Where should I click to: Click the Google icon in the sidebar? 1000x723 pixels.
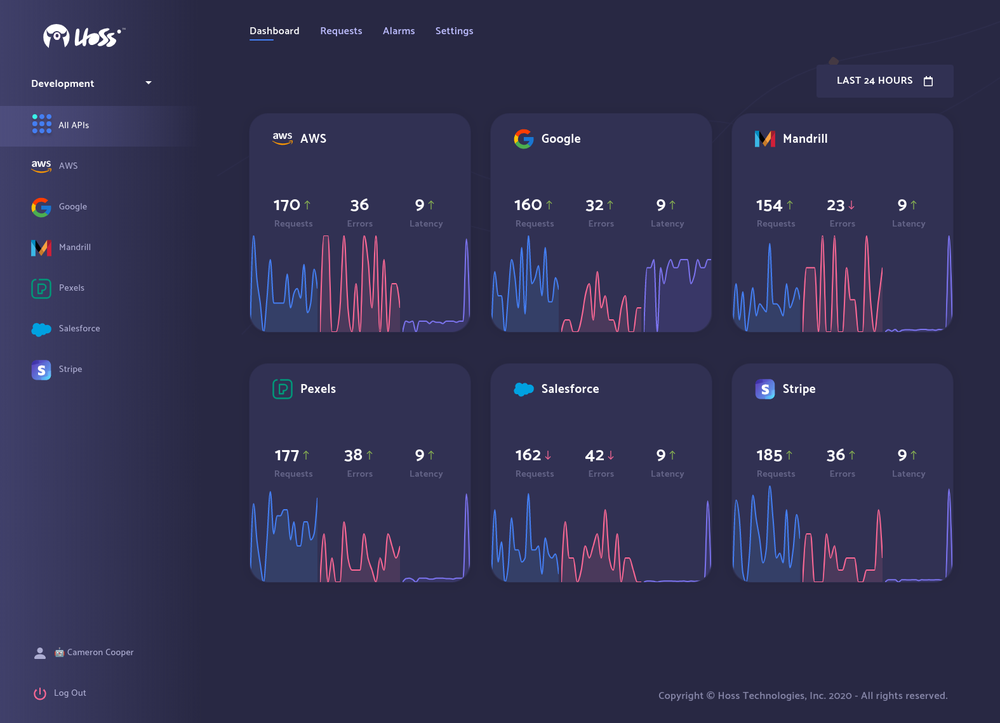[41, 207]
